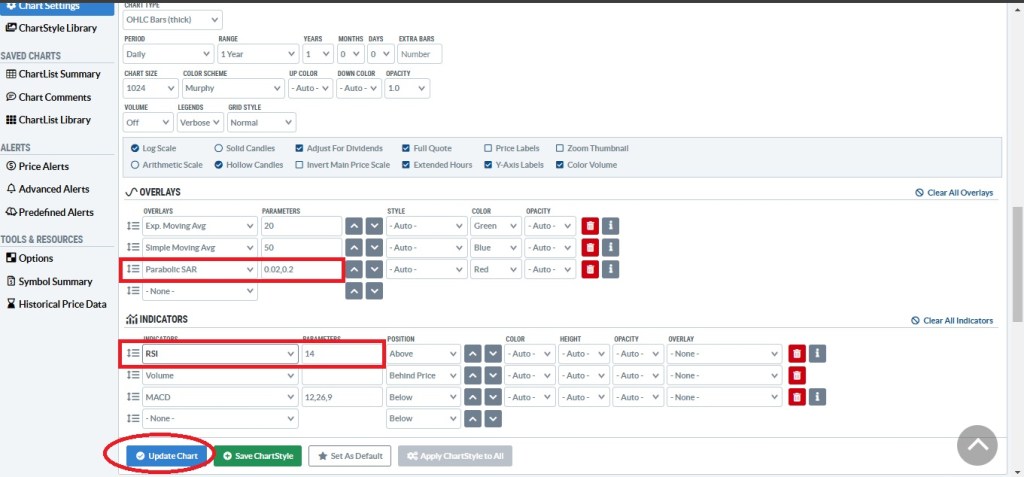Delete the MACD indicator row
This screenshot has height=477, width=1024.
(796, 397)
